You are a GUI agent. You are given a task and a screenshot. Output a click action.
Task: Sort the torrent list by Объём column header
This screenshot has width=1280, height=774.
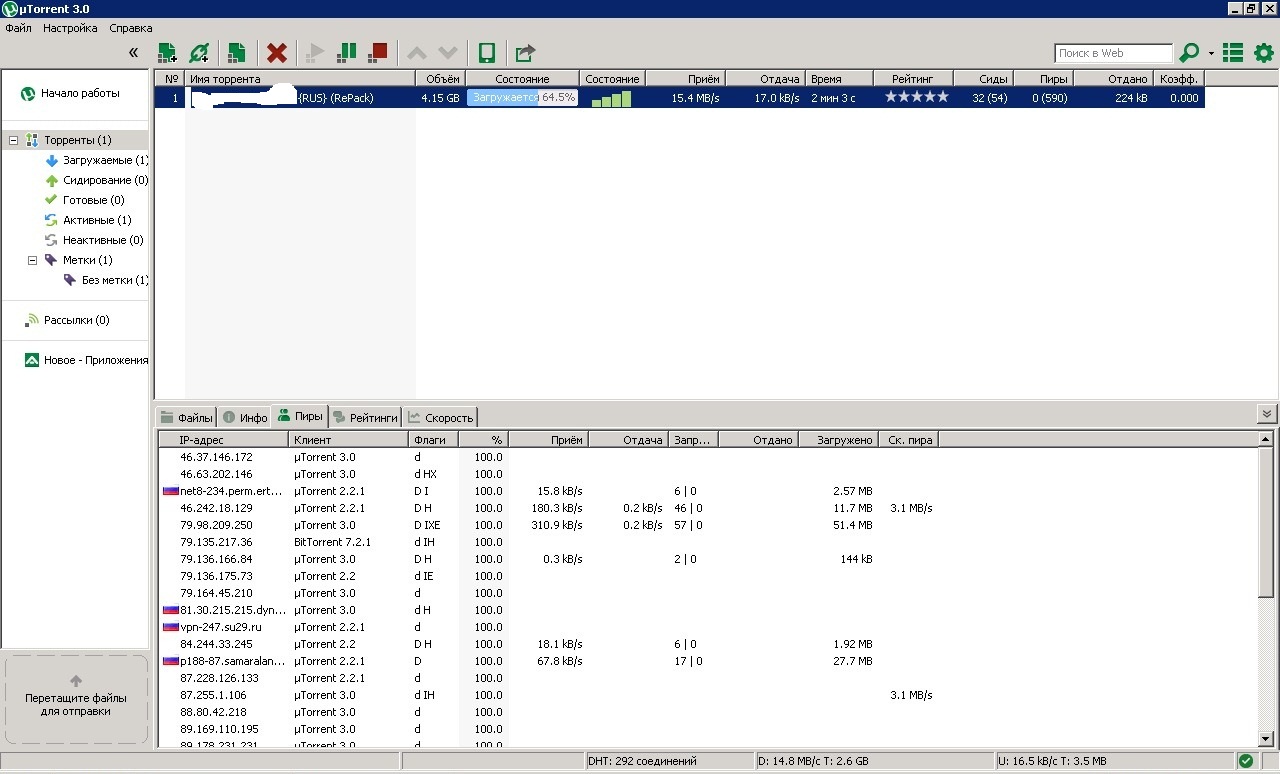click(x=442, y=79)
